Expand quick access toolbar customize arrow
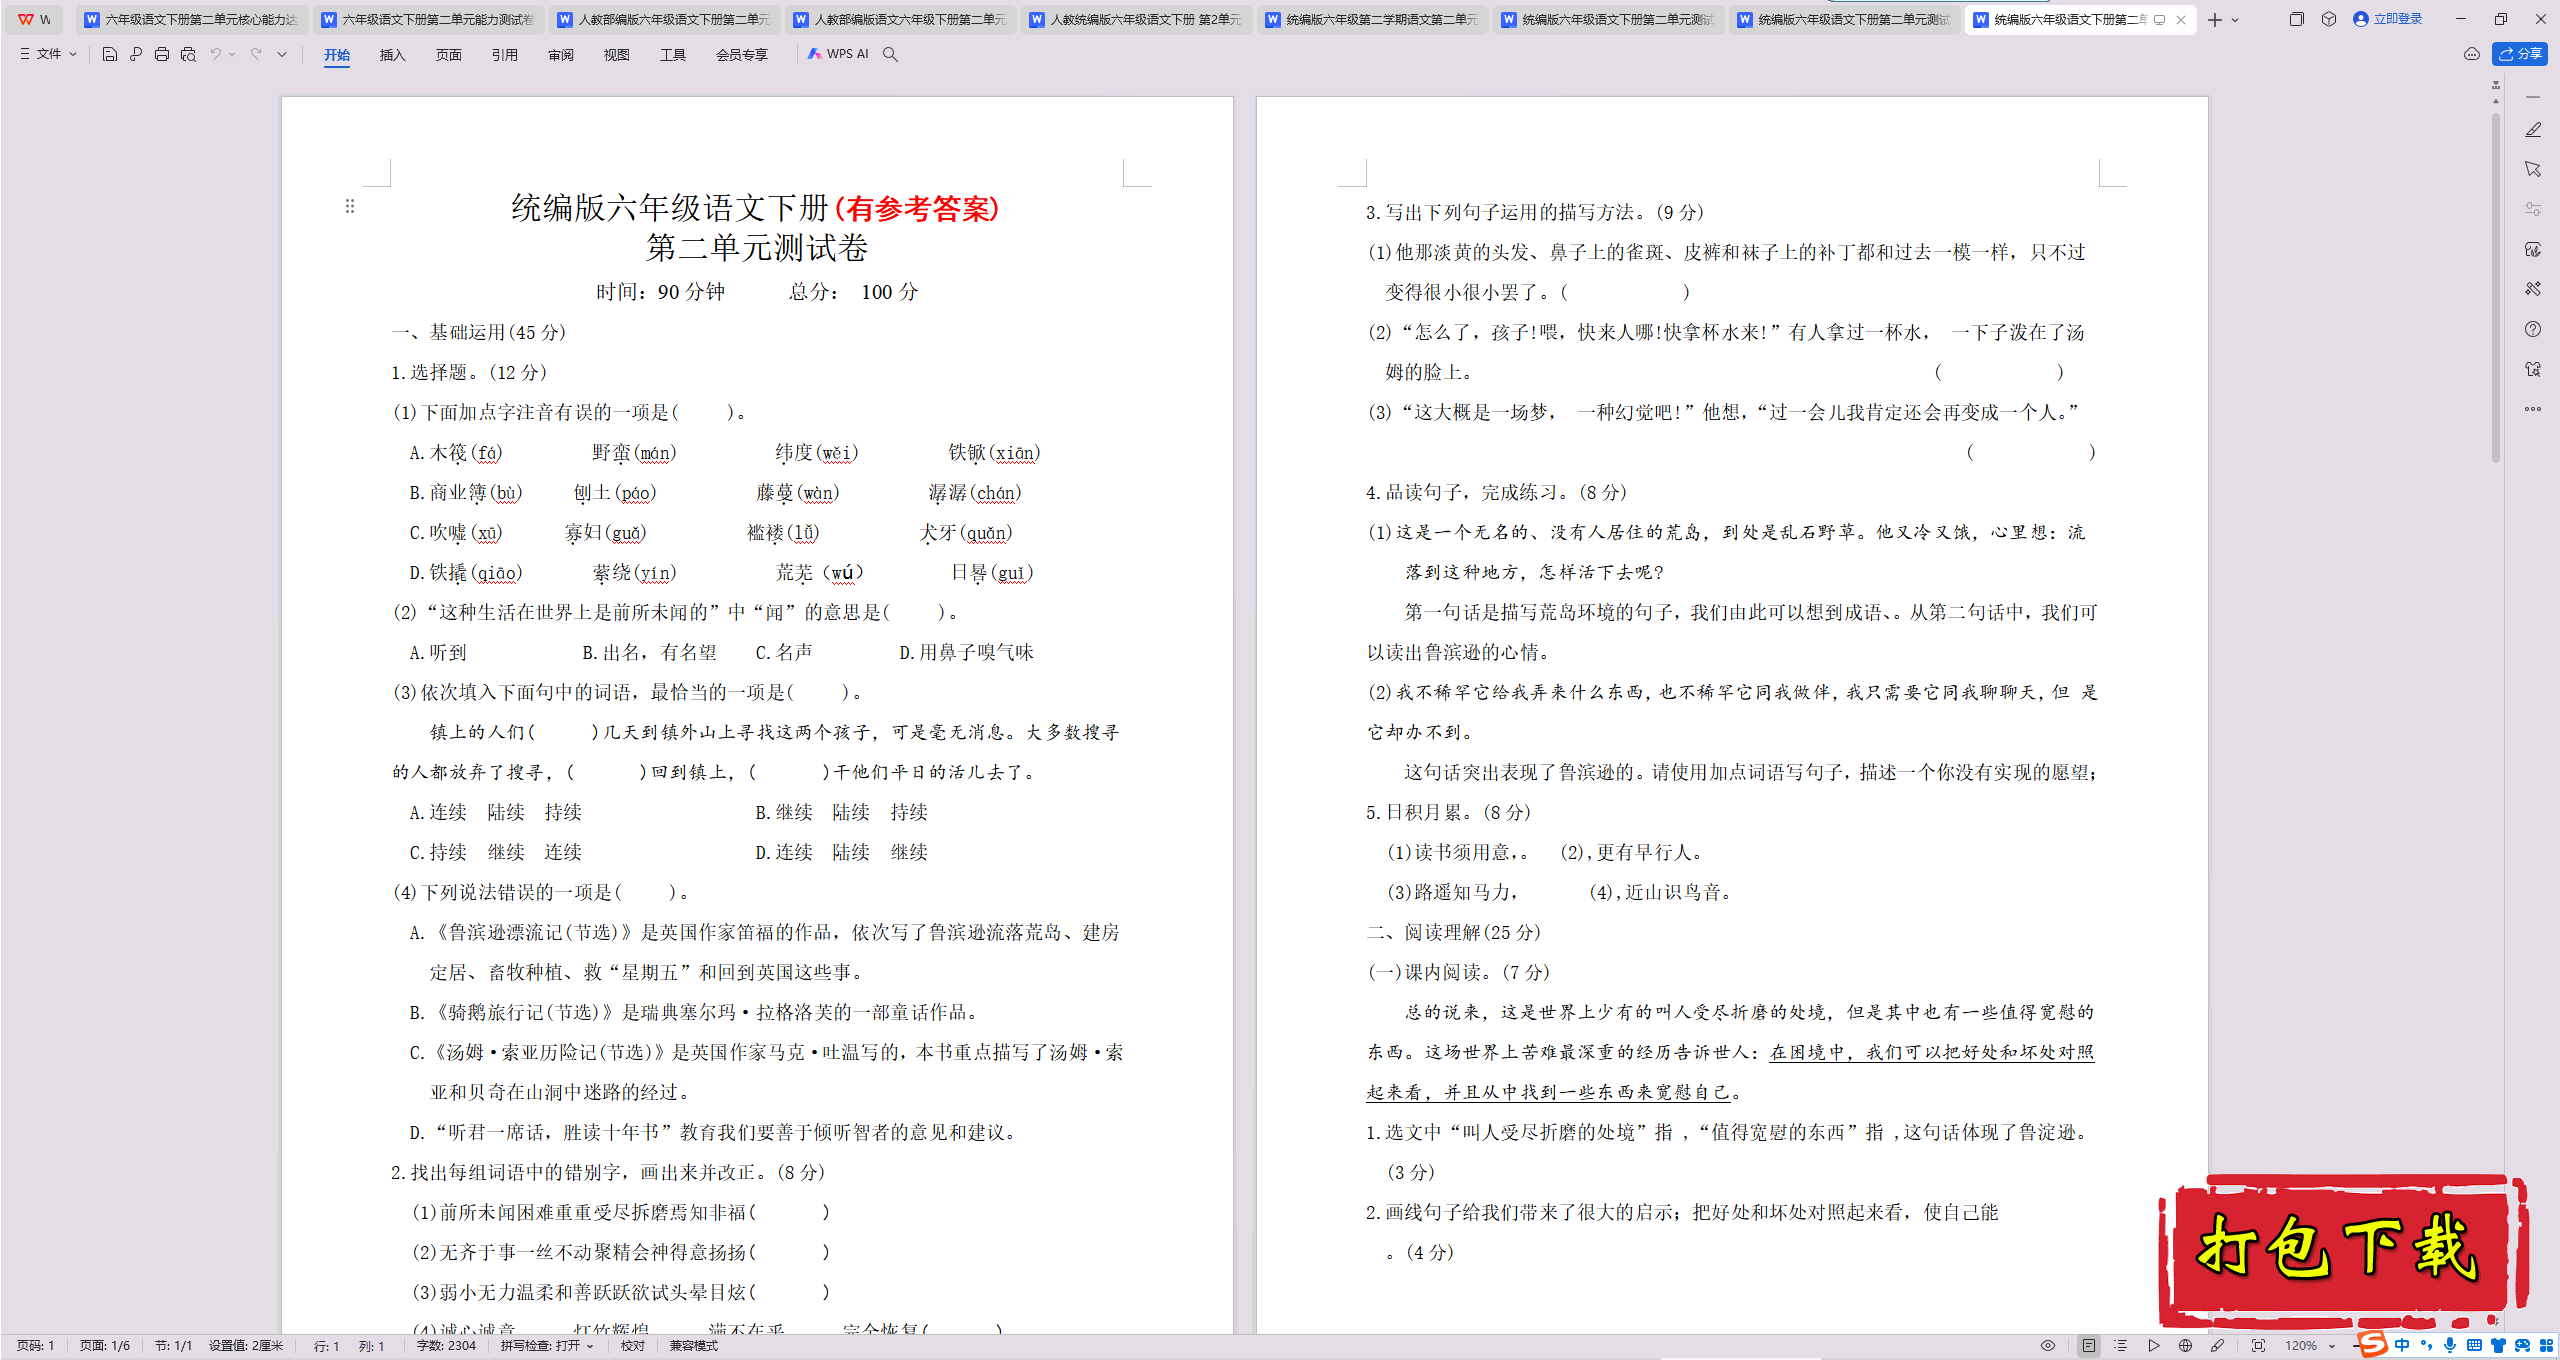The height and width of the screenshot is (1360, 2560). click(x=282, y=54)
